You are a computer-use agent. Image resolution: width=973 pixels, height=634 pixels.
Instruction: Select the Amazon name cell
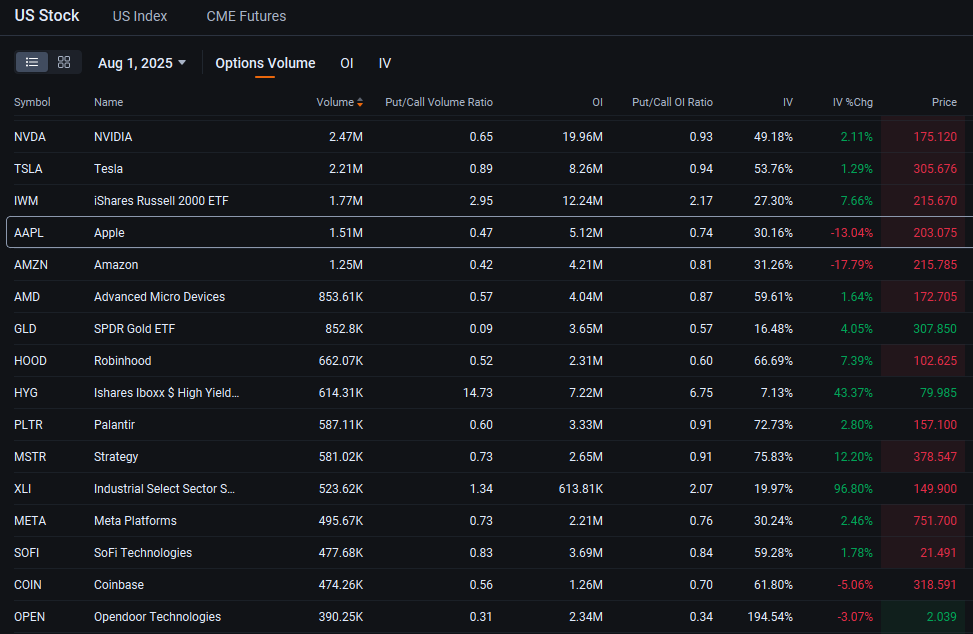click(116, 265)
